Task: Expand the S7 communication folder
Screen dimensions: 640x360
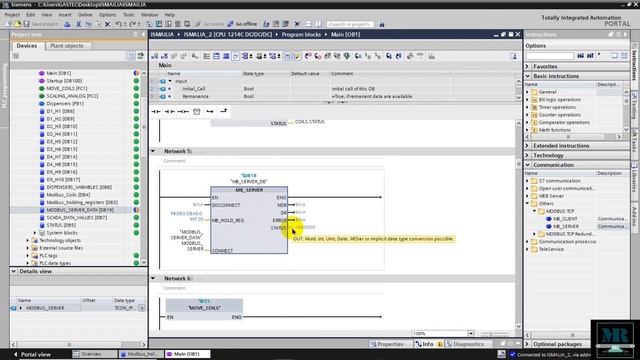Action: pyautogui.click(x=527, y=180)
